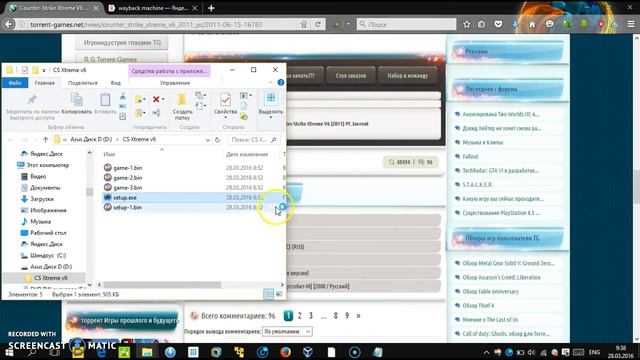Screen dimensions: 640x360
Task: Click the Firefox bookmark star icon
Action: (467, 24)
